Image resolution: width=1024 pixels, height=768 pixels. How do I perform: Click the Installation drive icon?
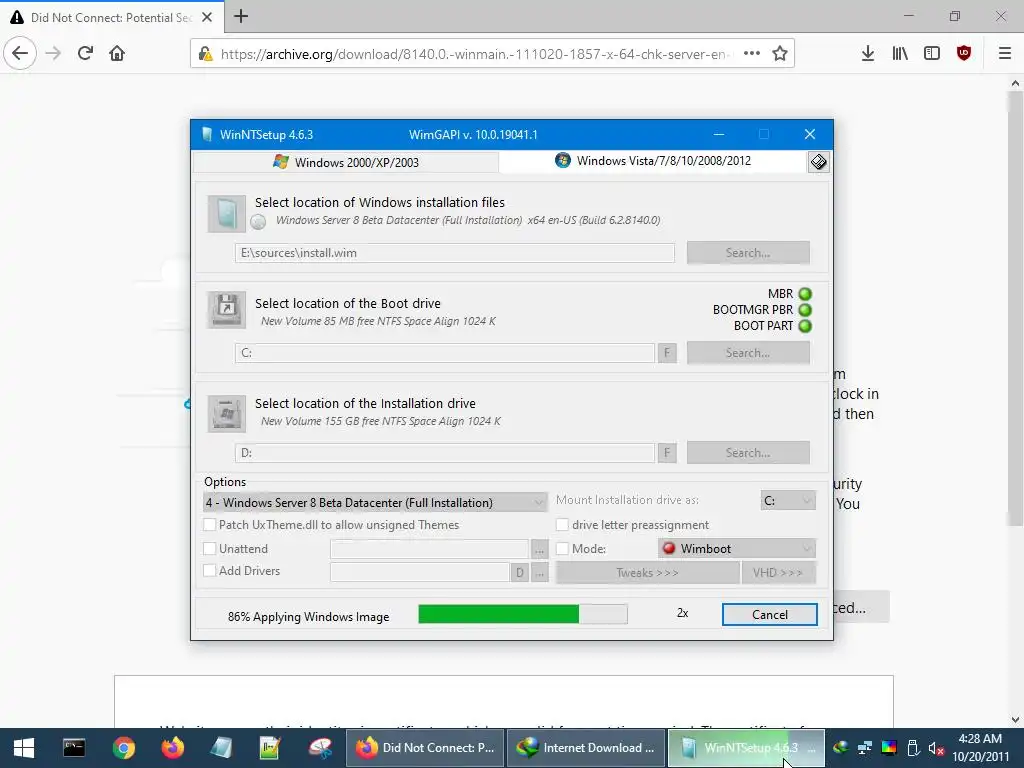(x=227, y=413)
